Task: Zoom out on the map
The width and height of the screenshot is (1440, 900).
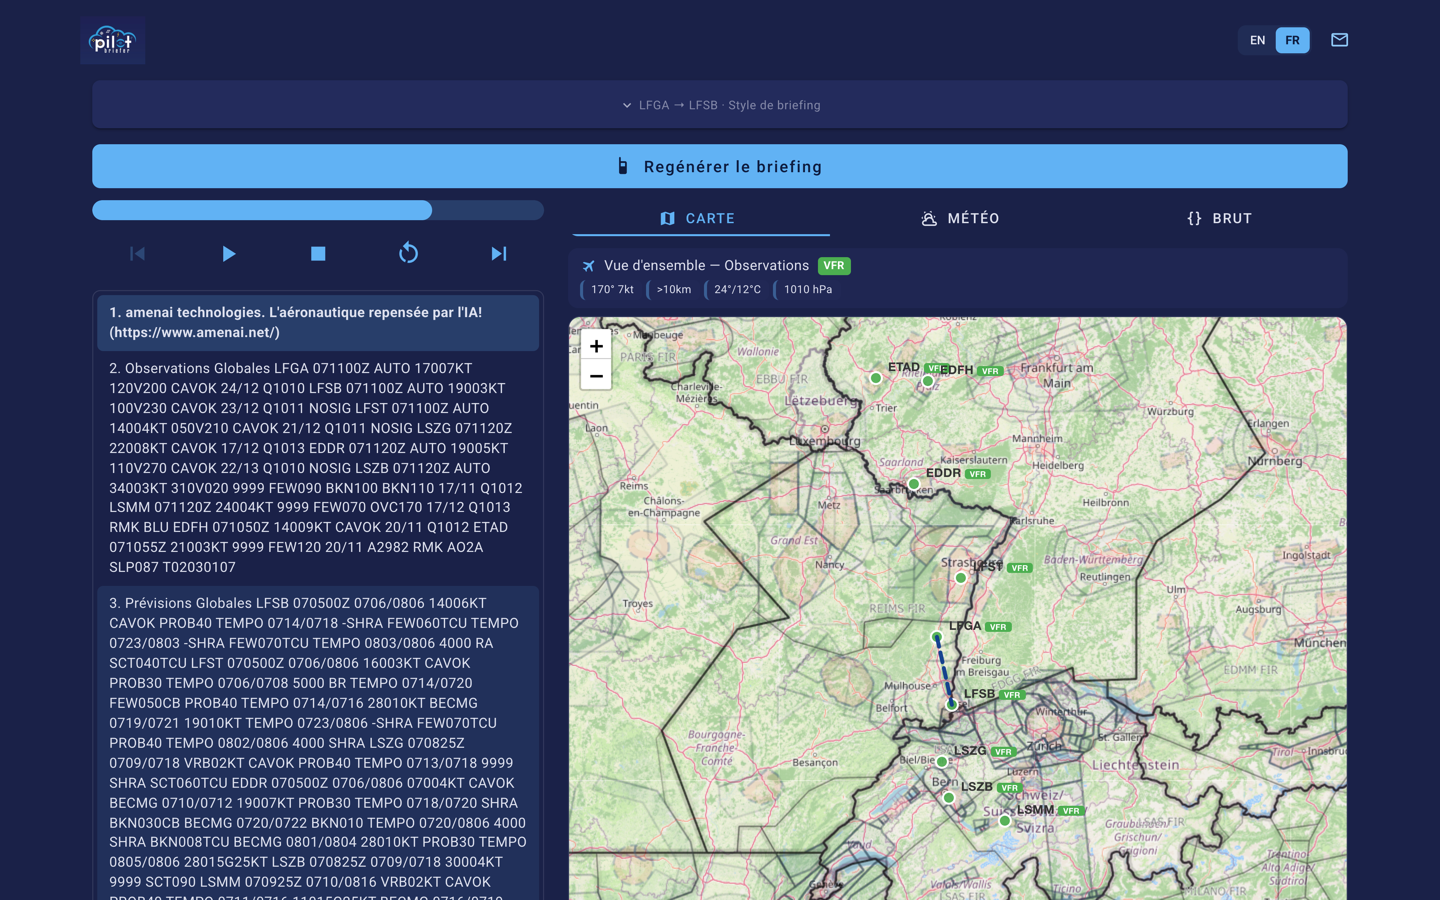Action: point(596,376)
